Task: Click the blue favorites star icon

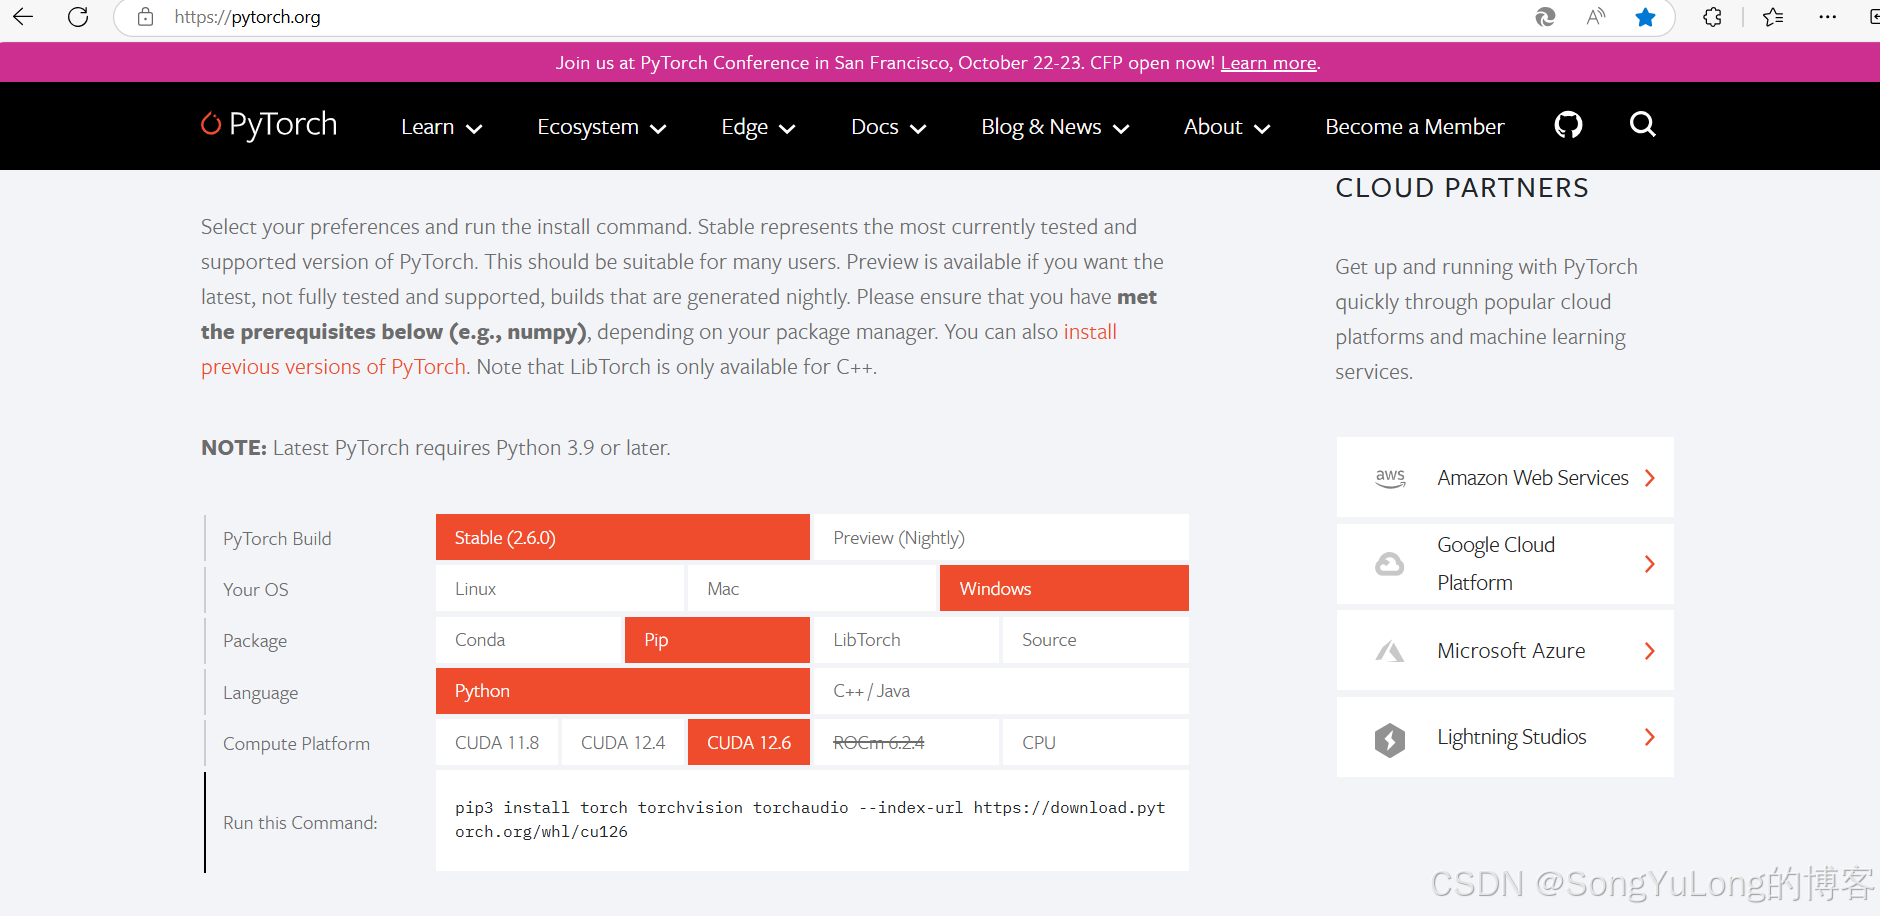Action: (1645, 17)
